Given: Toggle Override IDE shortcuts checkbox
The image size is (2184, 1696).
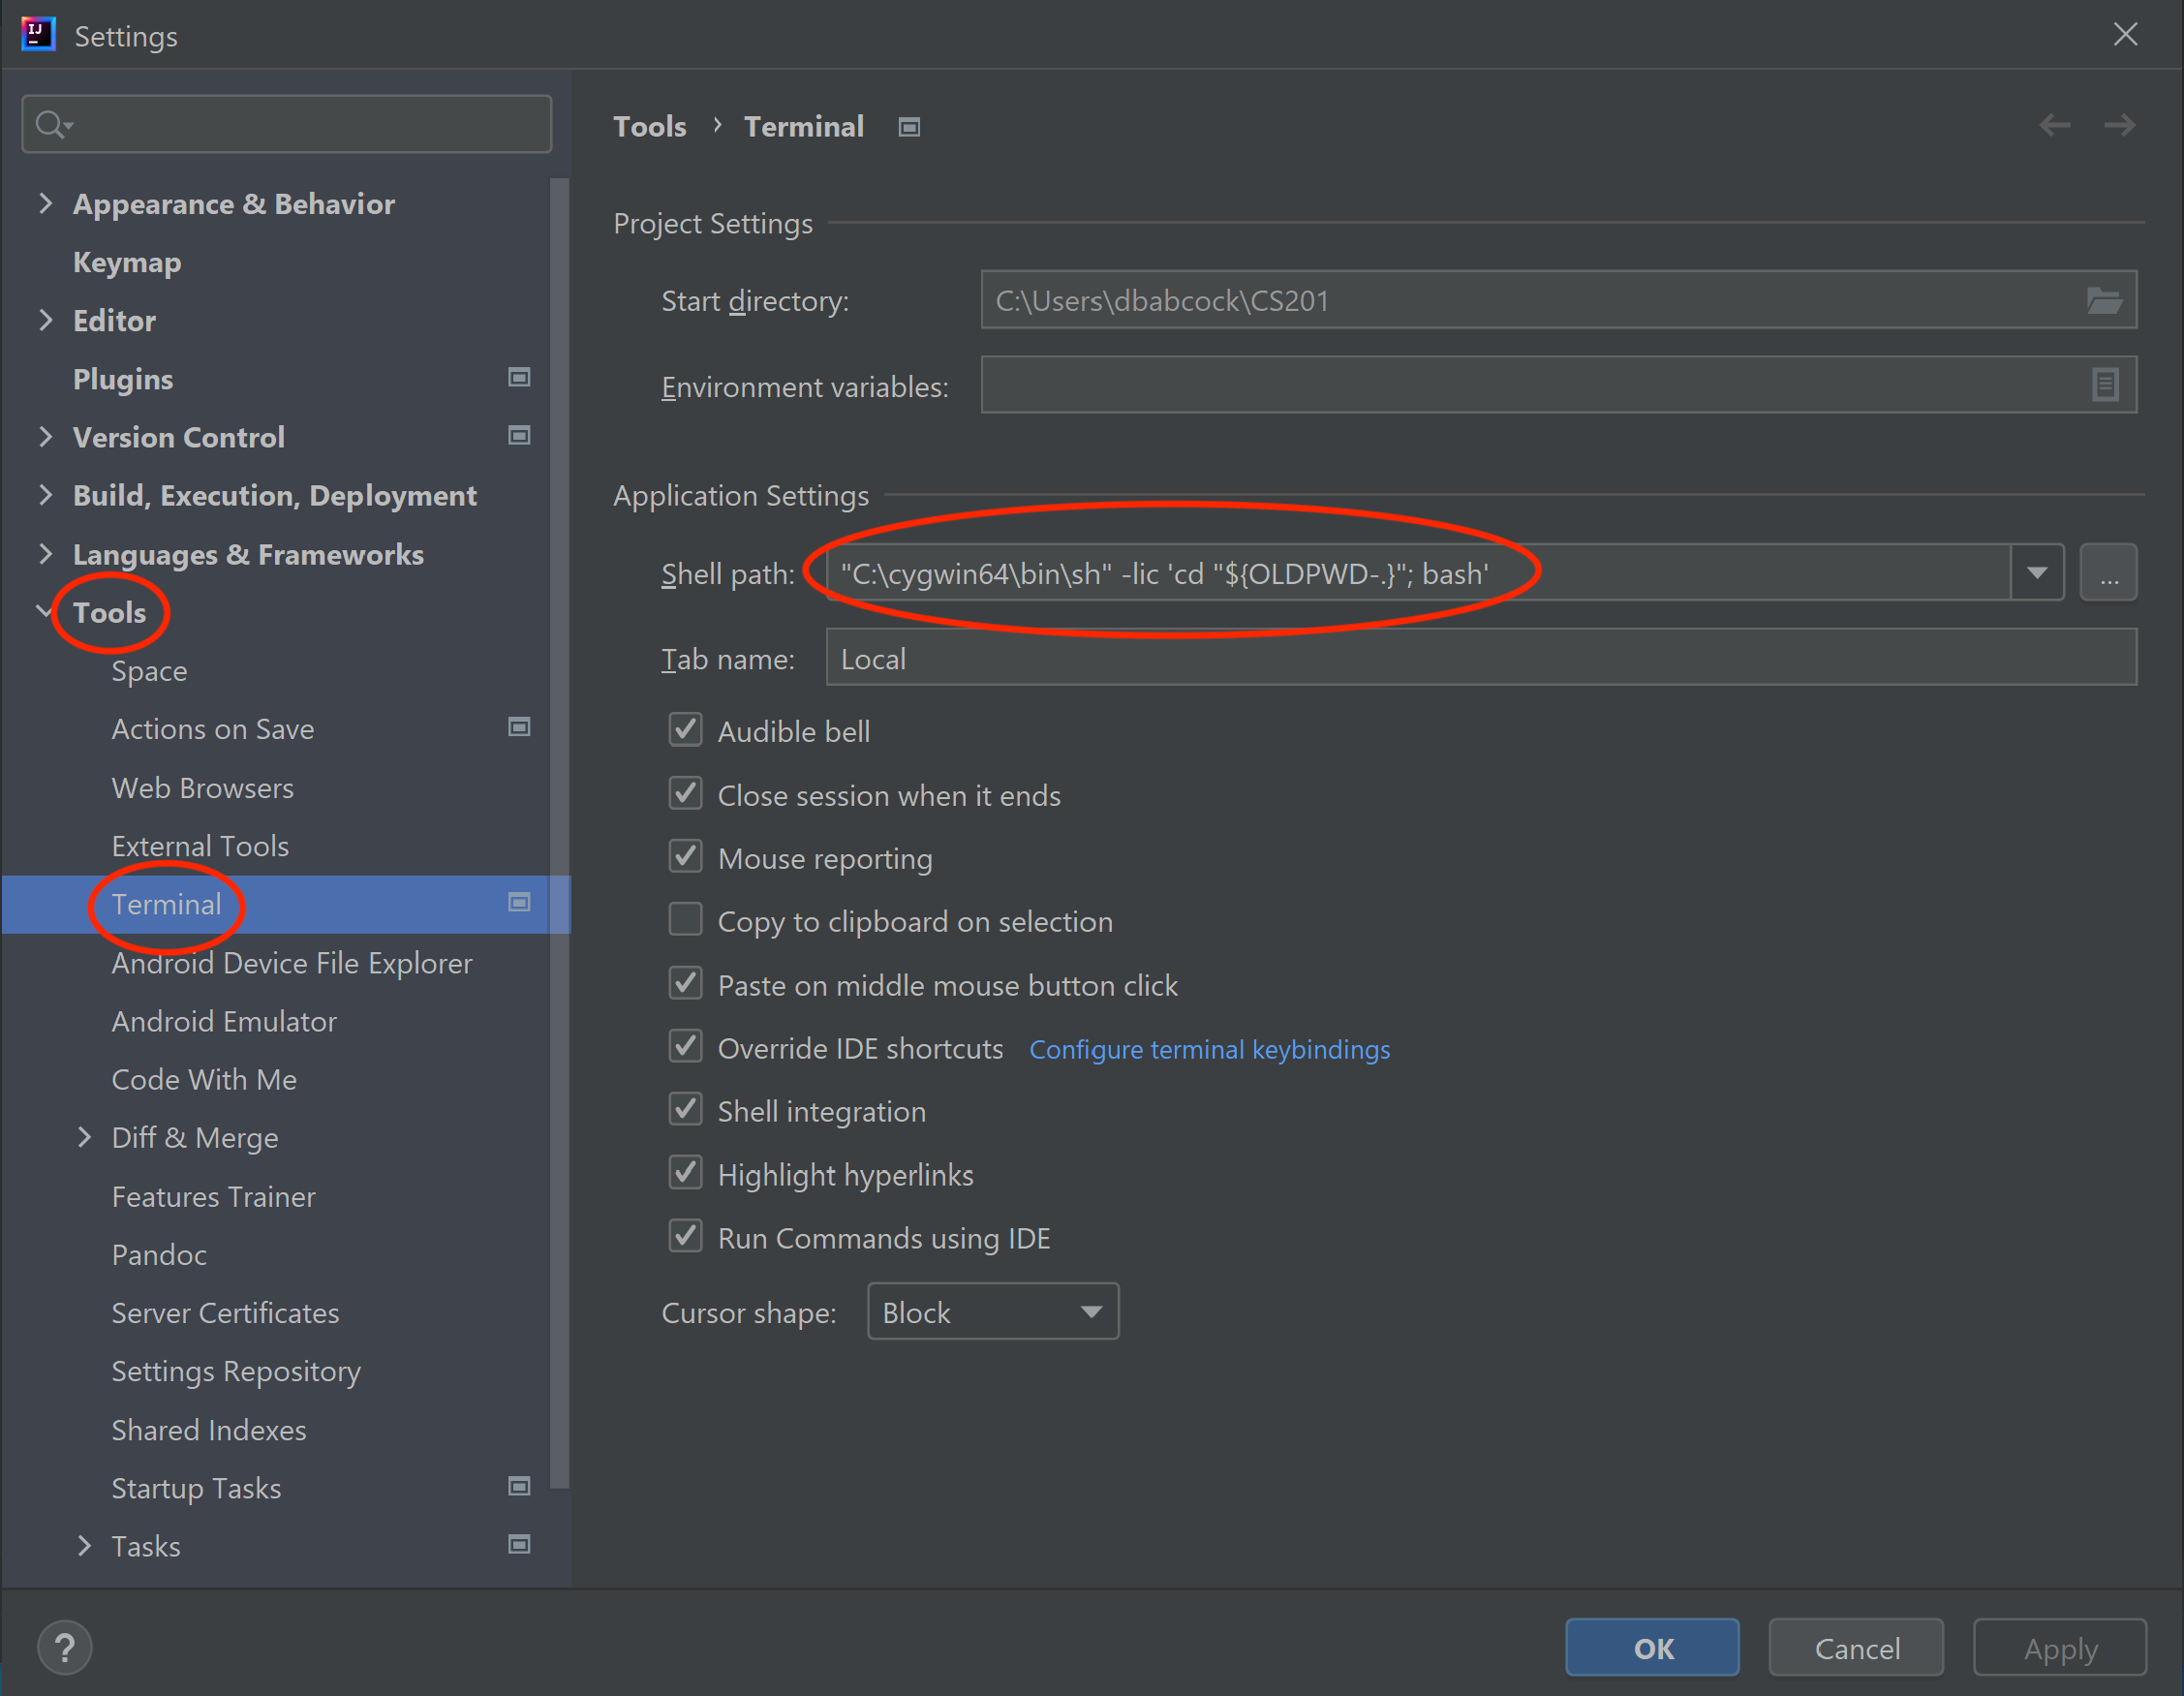Looking at the screenshot, I should 685,1047.
